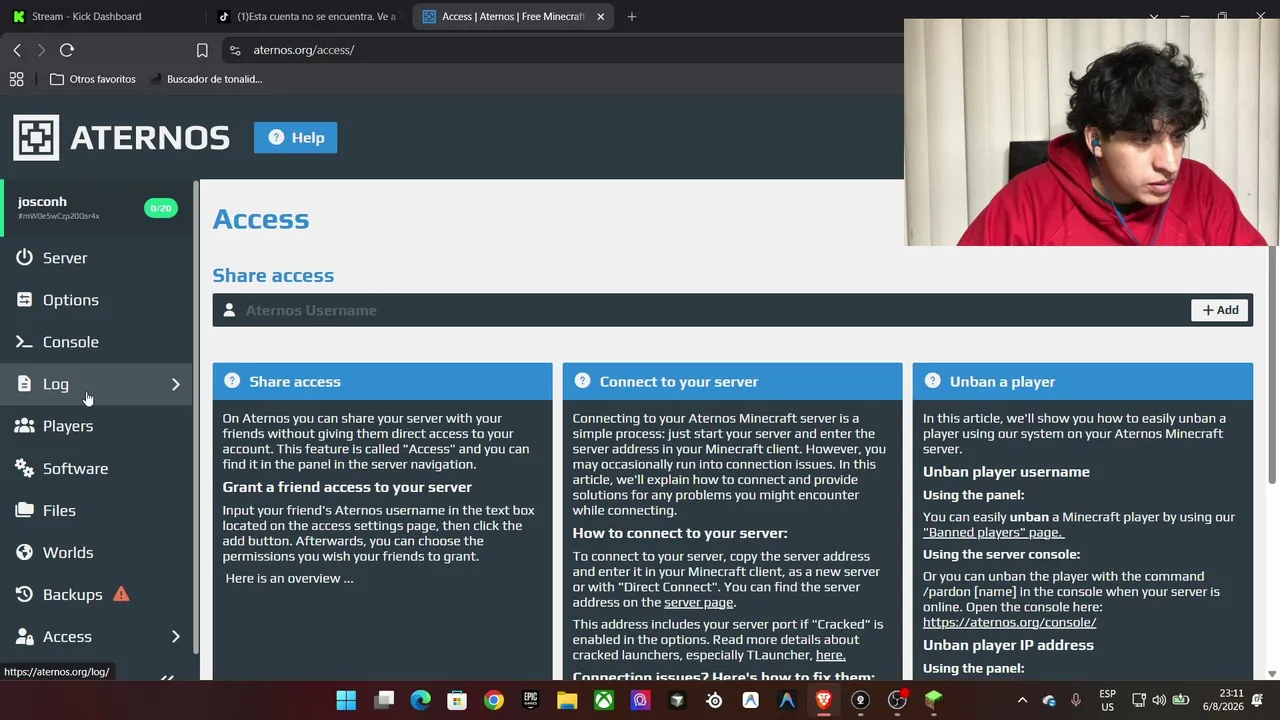Expand the Access submenu chevron
The height and width of the screenshot is (720, 1280).
pos(176,636)
